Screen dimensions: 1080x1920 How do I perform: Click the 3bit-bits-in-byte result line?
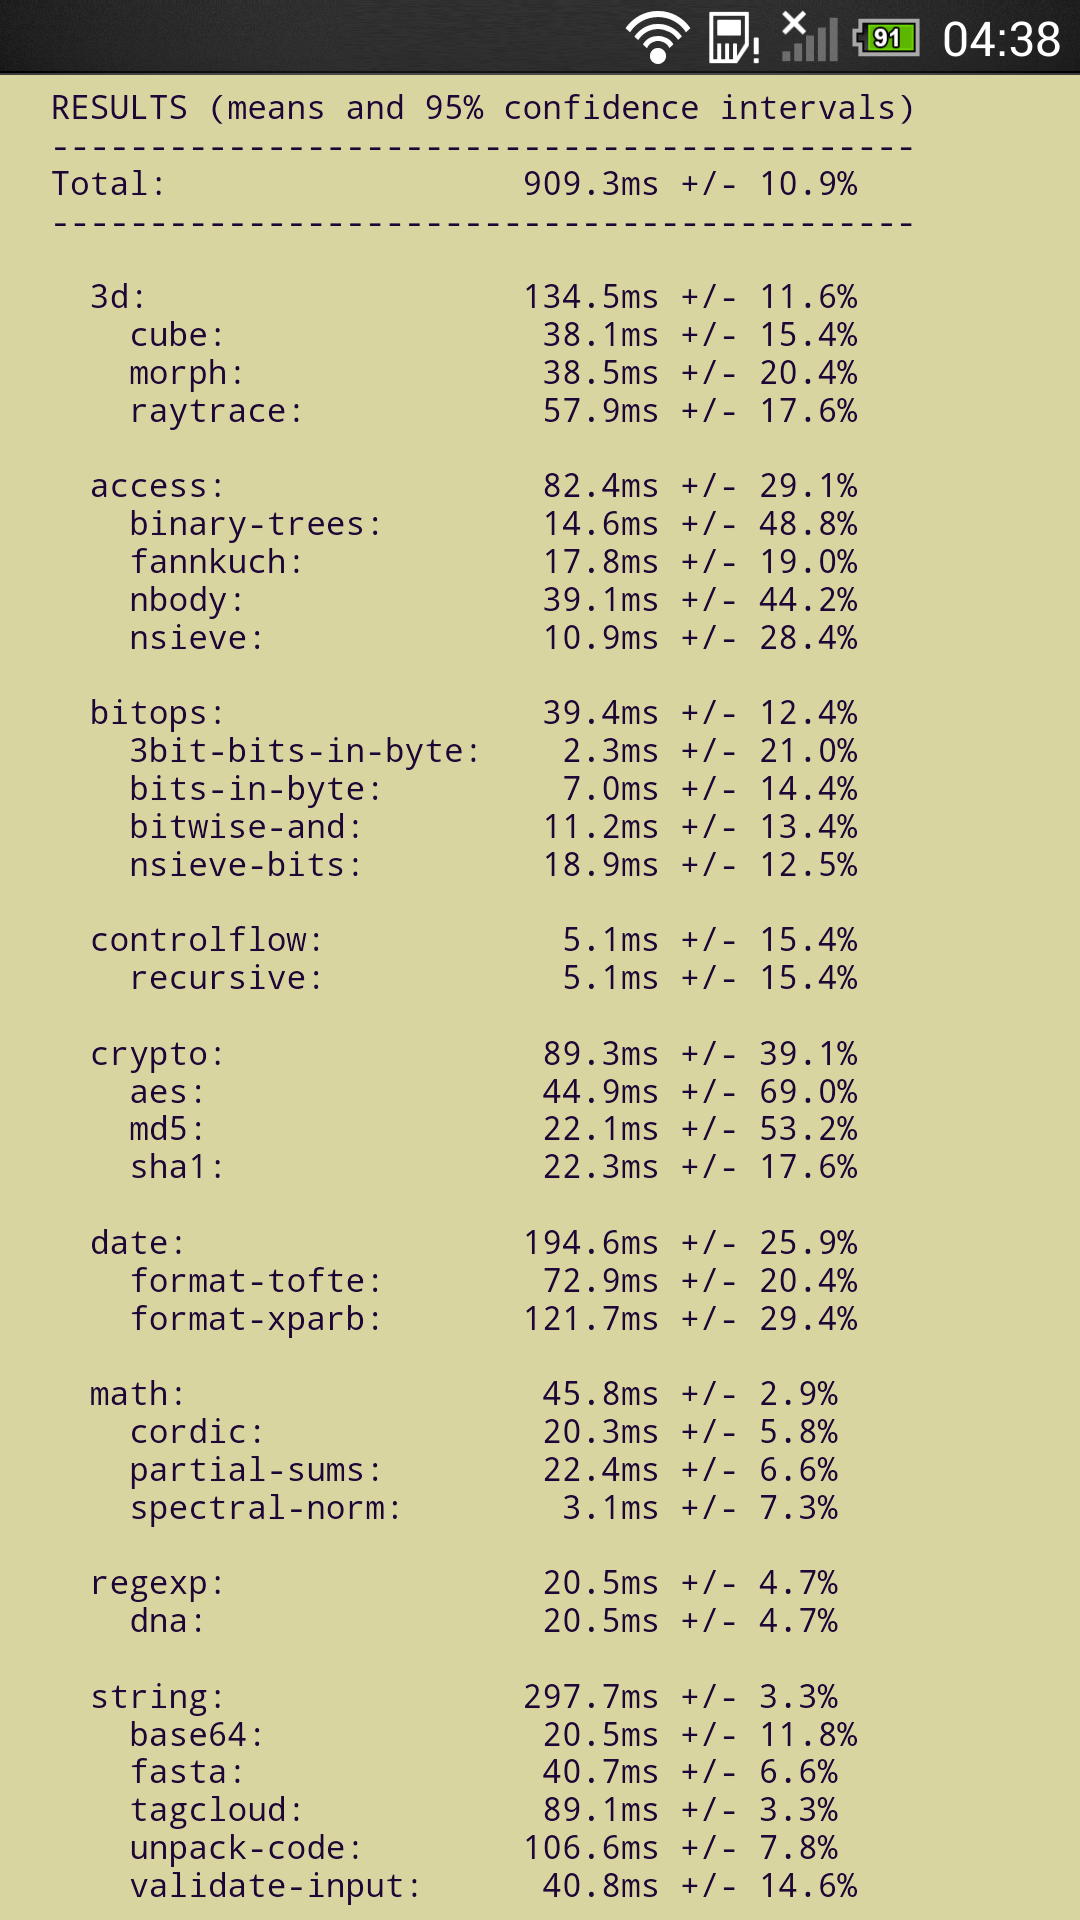(x=493, y=751)
